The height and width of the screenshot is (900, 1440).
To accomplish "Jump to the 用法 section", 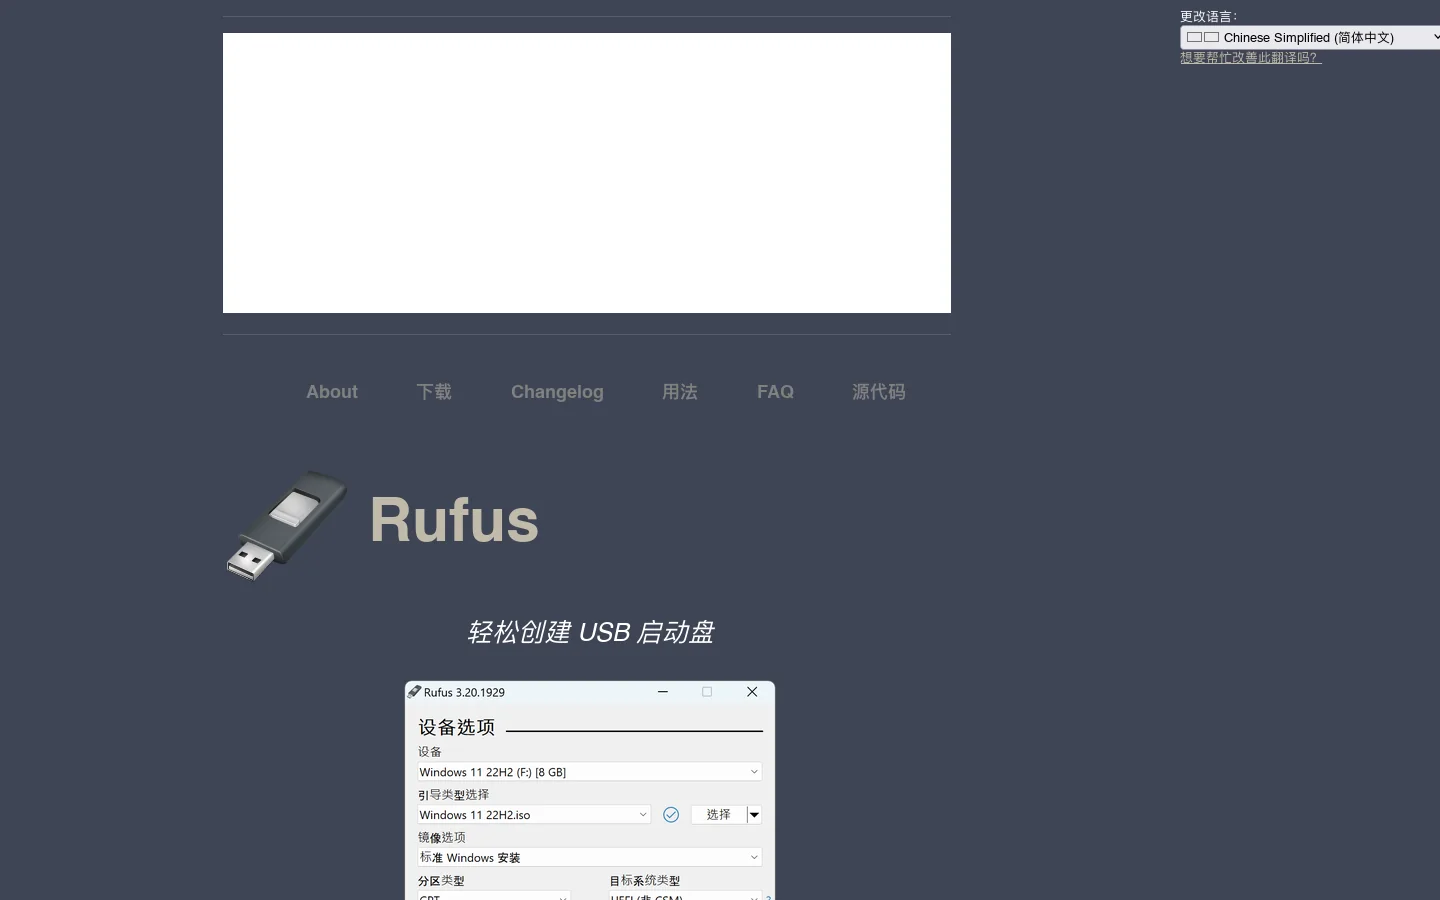I will point(680,392).
